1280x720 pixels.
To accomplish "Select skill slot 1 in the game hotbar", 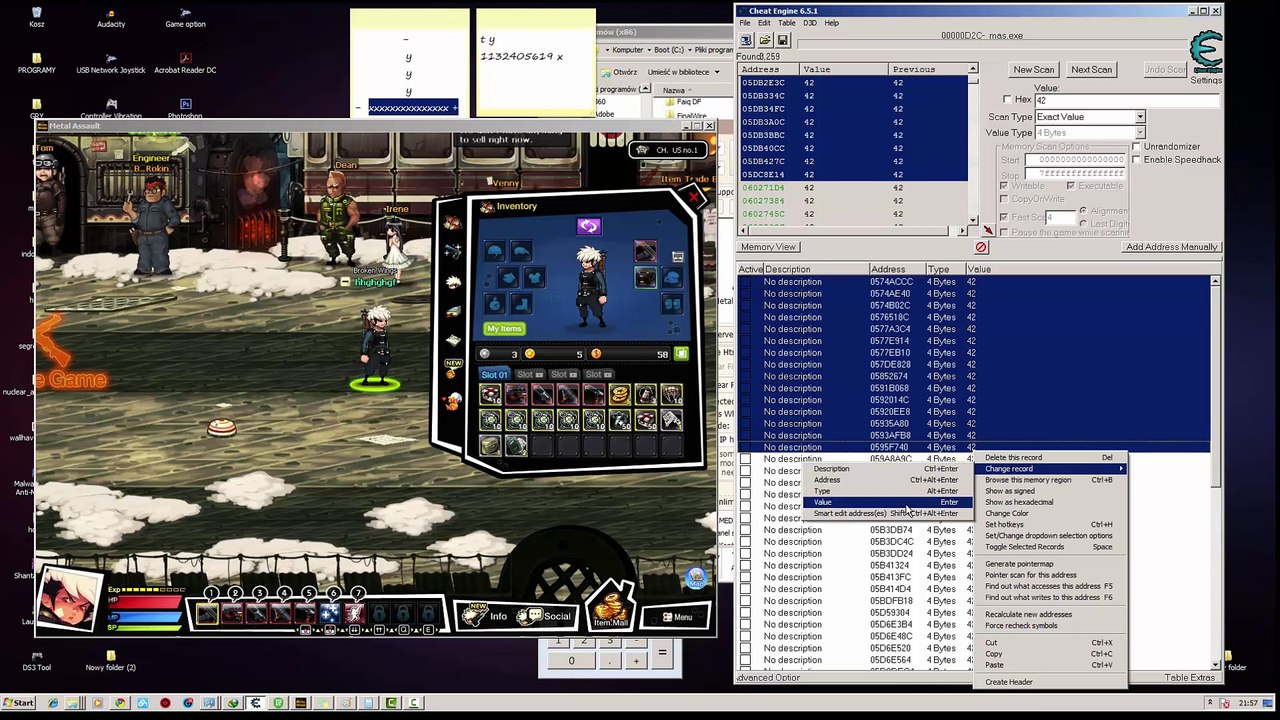I will [x=208, y=613].
